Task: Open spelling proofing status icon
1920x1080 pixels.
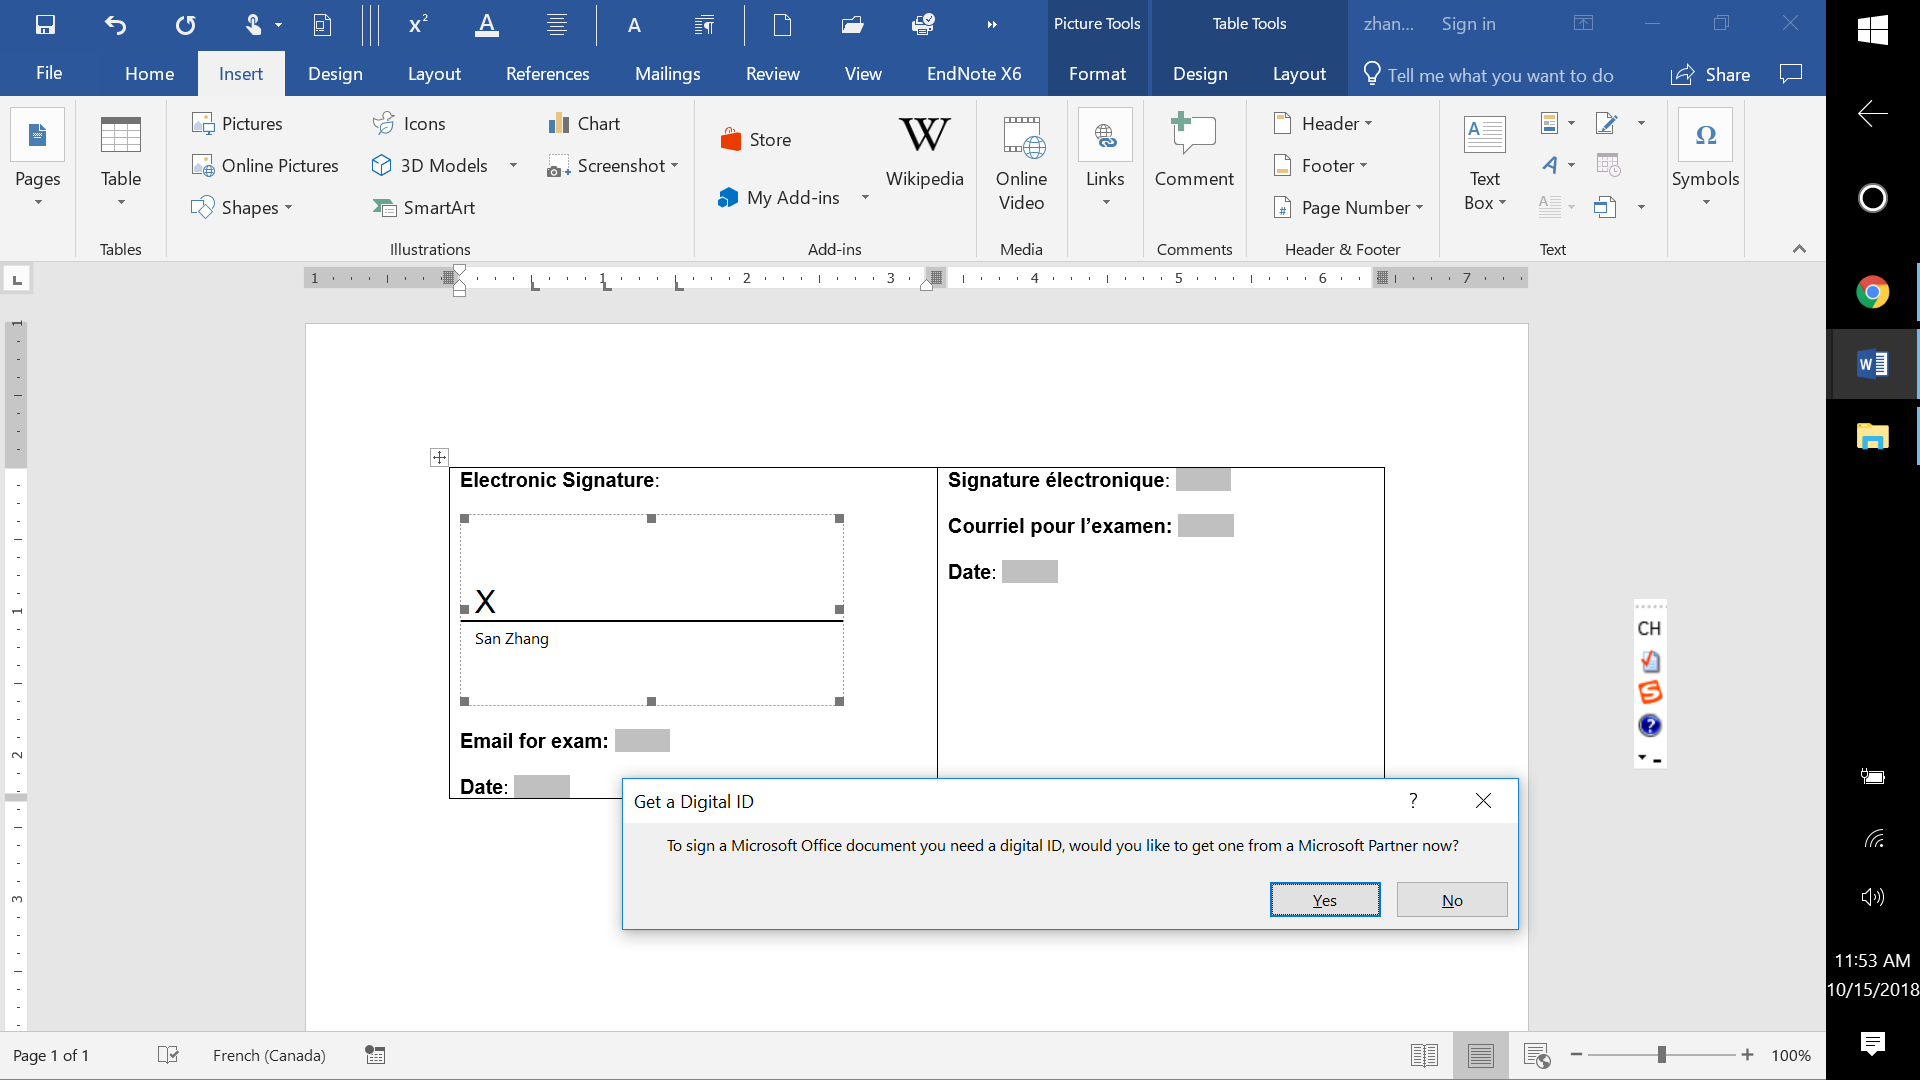Action: coord(168,1056)
